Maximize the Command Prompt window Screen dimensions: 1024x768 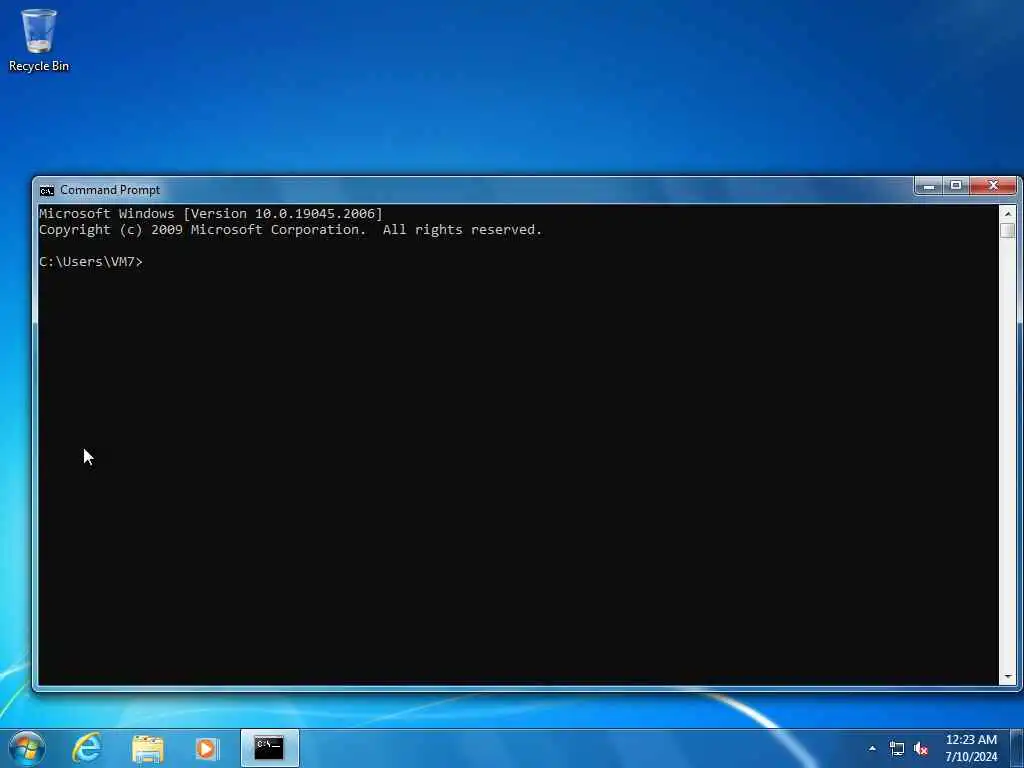[955, 186]
